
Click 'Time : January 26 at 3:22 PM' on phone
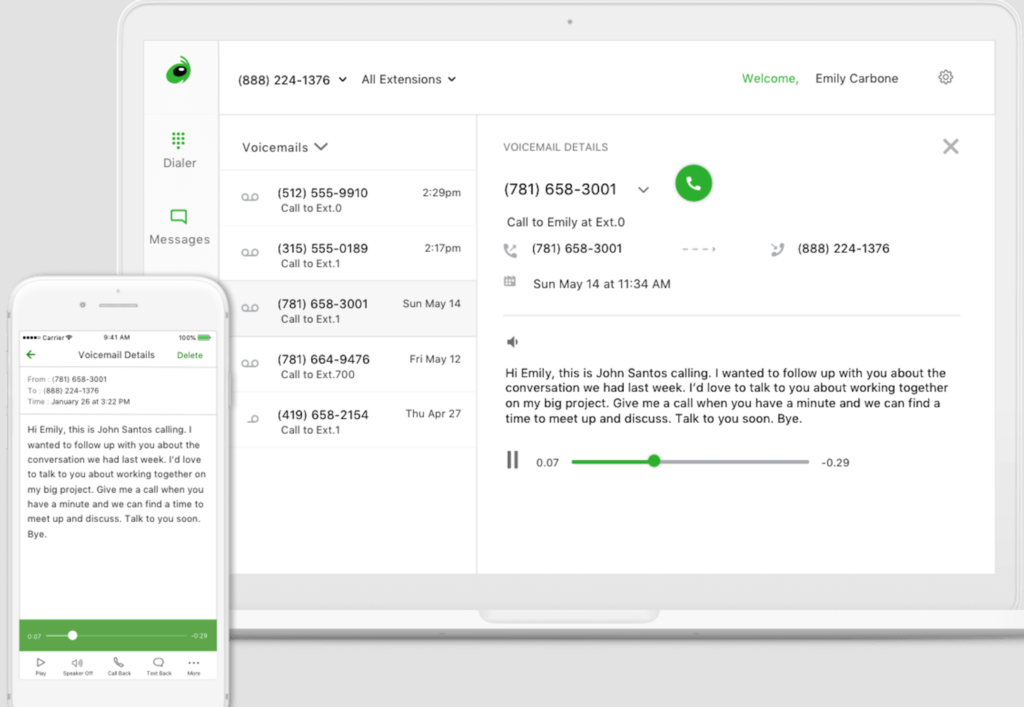[x=78, y=401]
